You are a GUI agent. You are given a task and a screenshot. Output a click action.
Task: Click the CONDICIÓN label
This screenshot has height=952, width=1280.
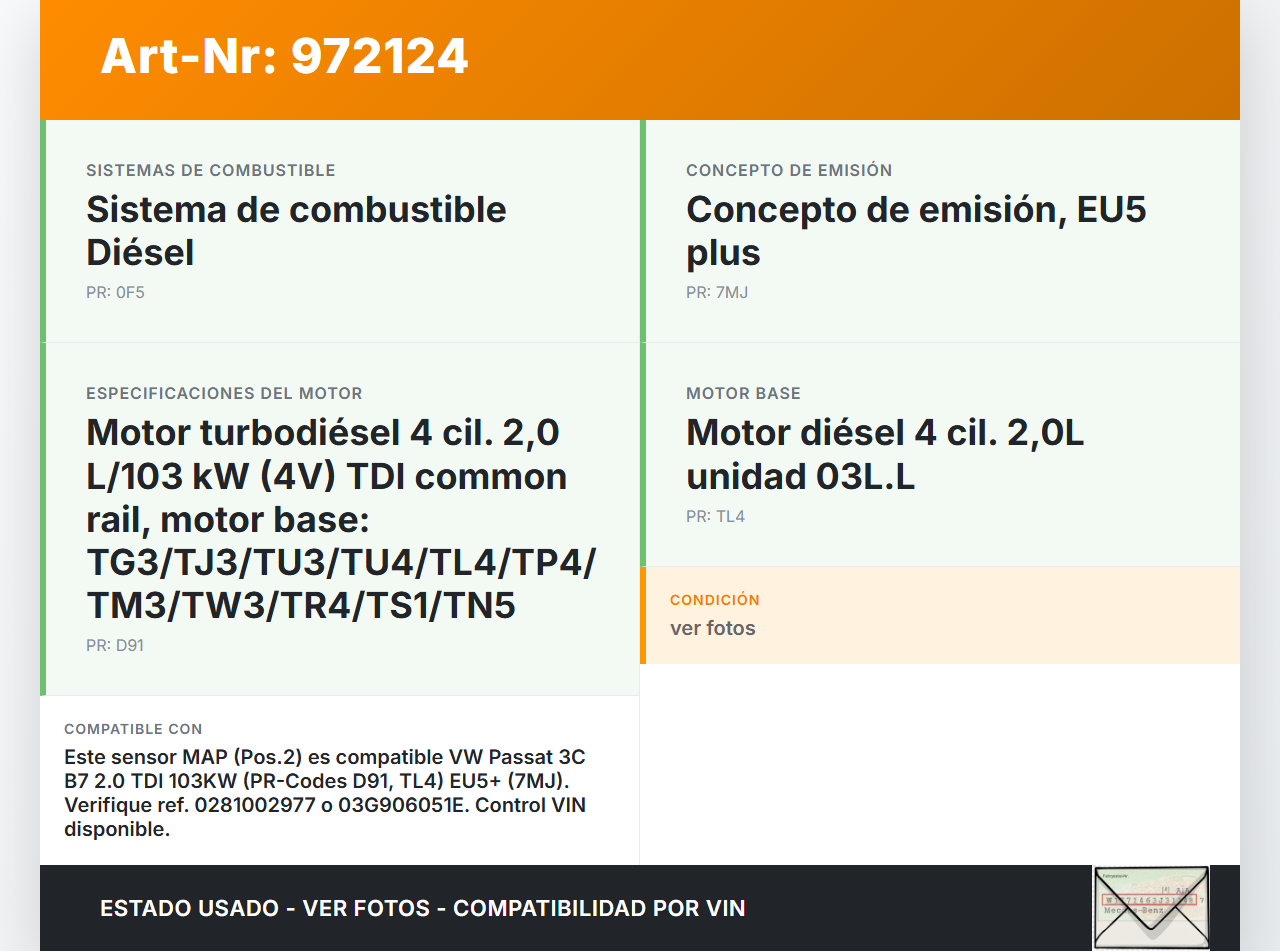coord(715,600)
